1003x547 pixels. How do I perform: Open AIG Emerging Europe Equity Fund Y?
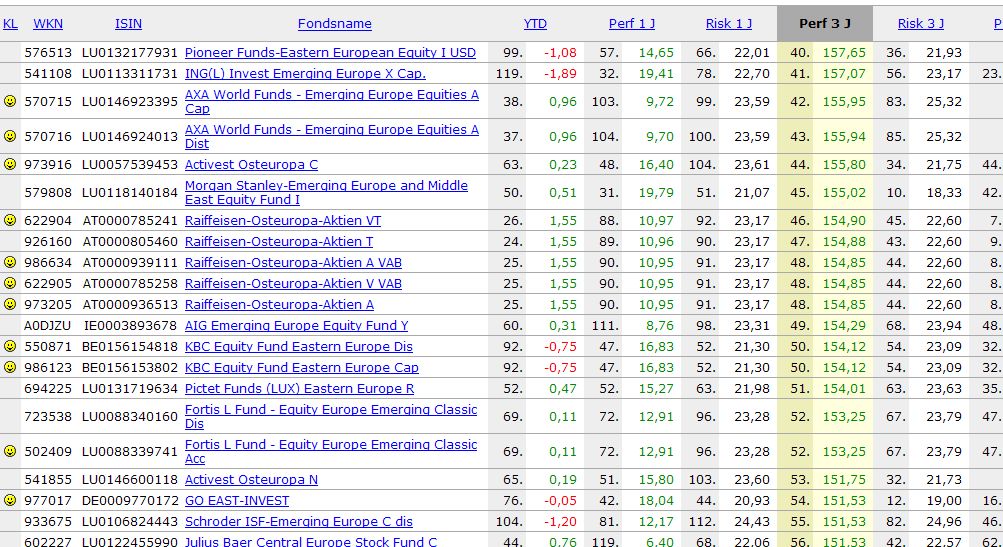(296, 326)
